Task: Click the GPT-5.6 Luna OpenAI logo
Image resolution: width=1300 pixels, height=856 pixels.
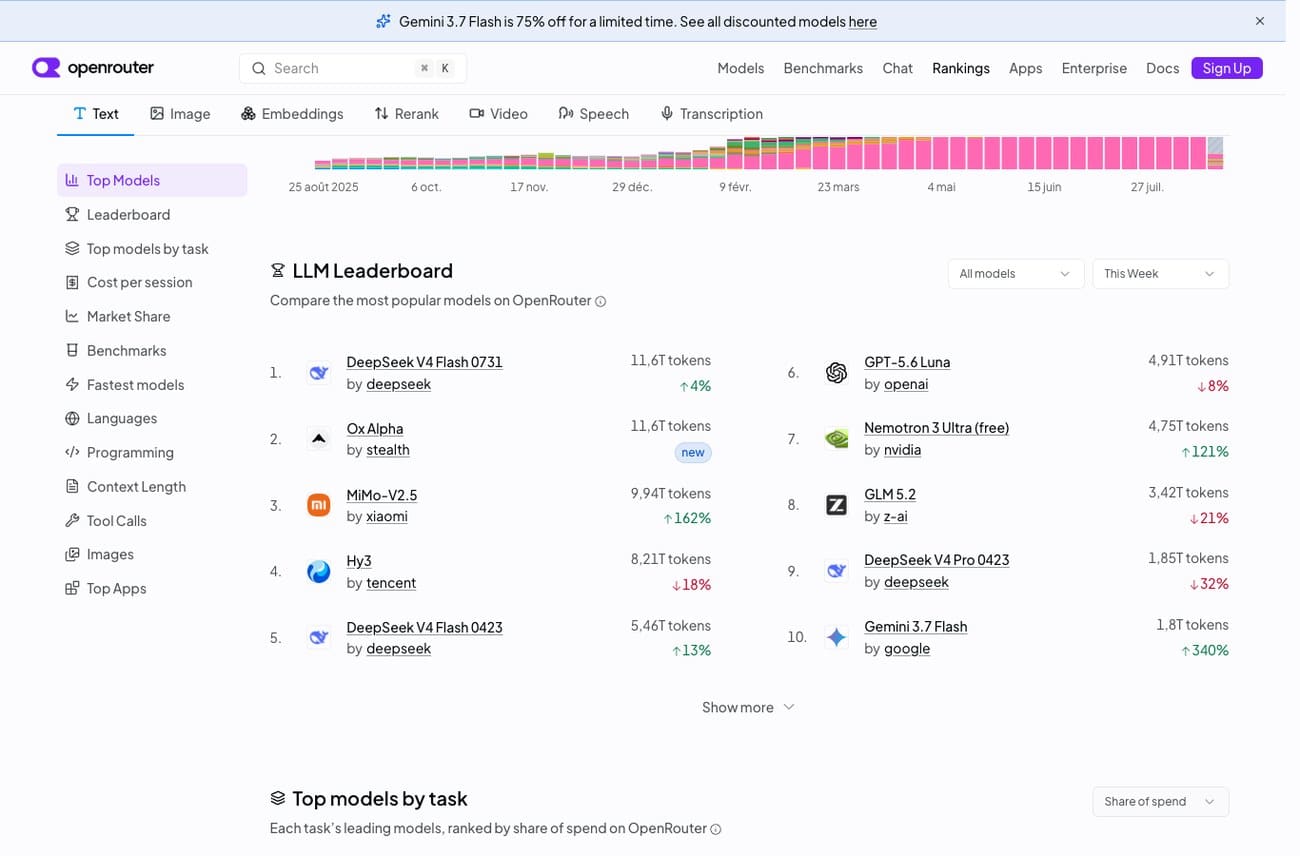Action: coord(837,373)
